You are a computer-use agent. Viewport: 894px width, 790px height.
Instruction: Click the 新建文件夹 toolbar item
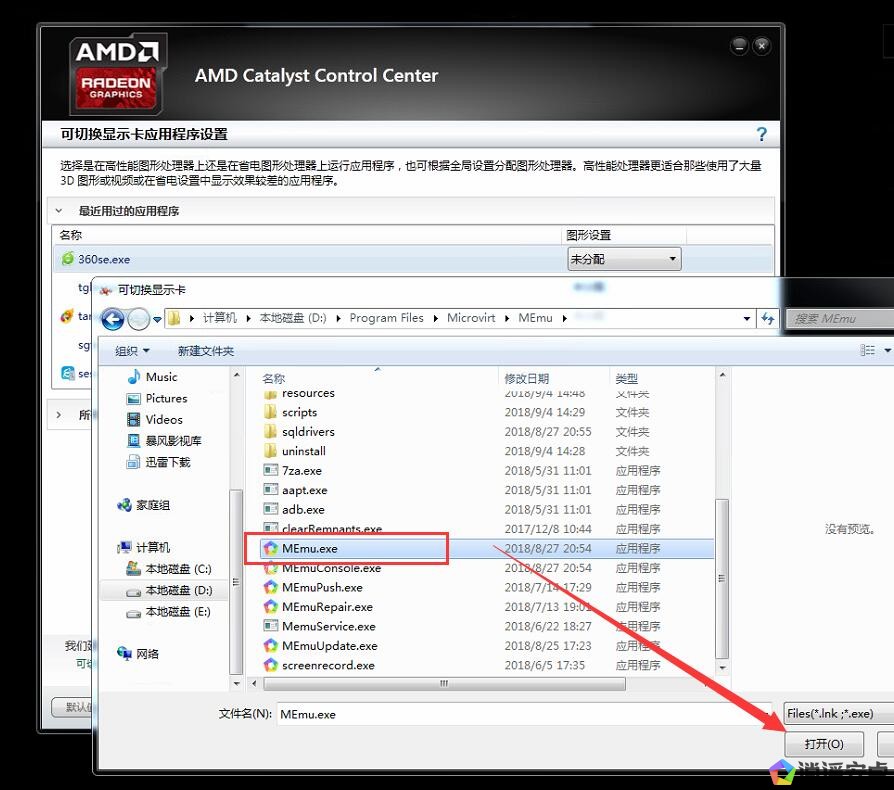click(206, 351)
